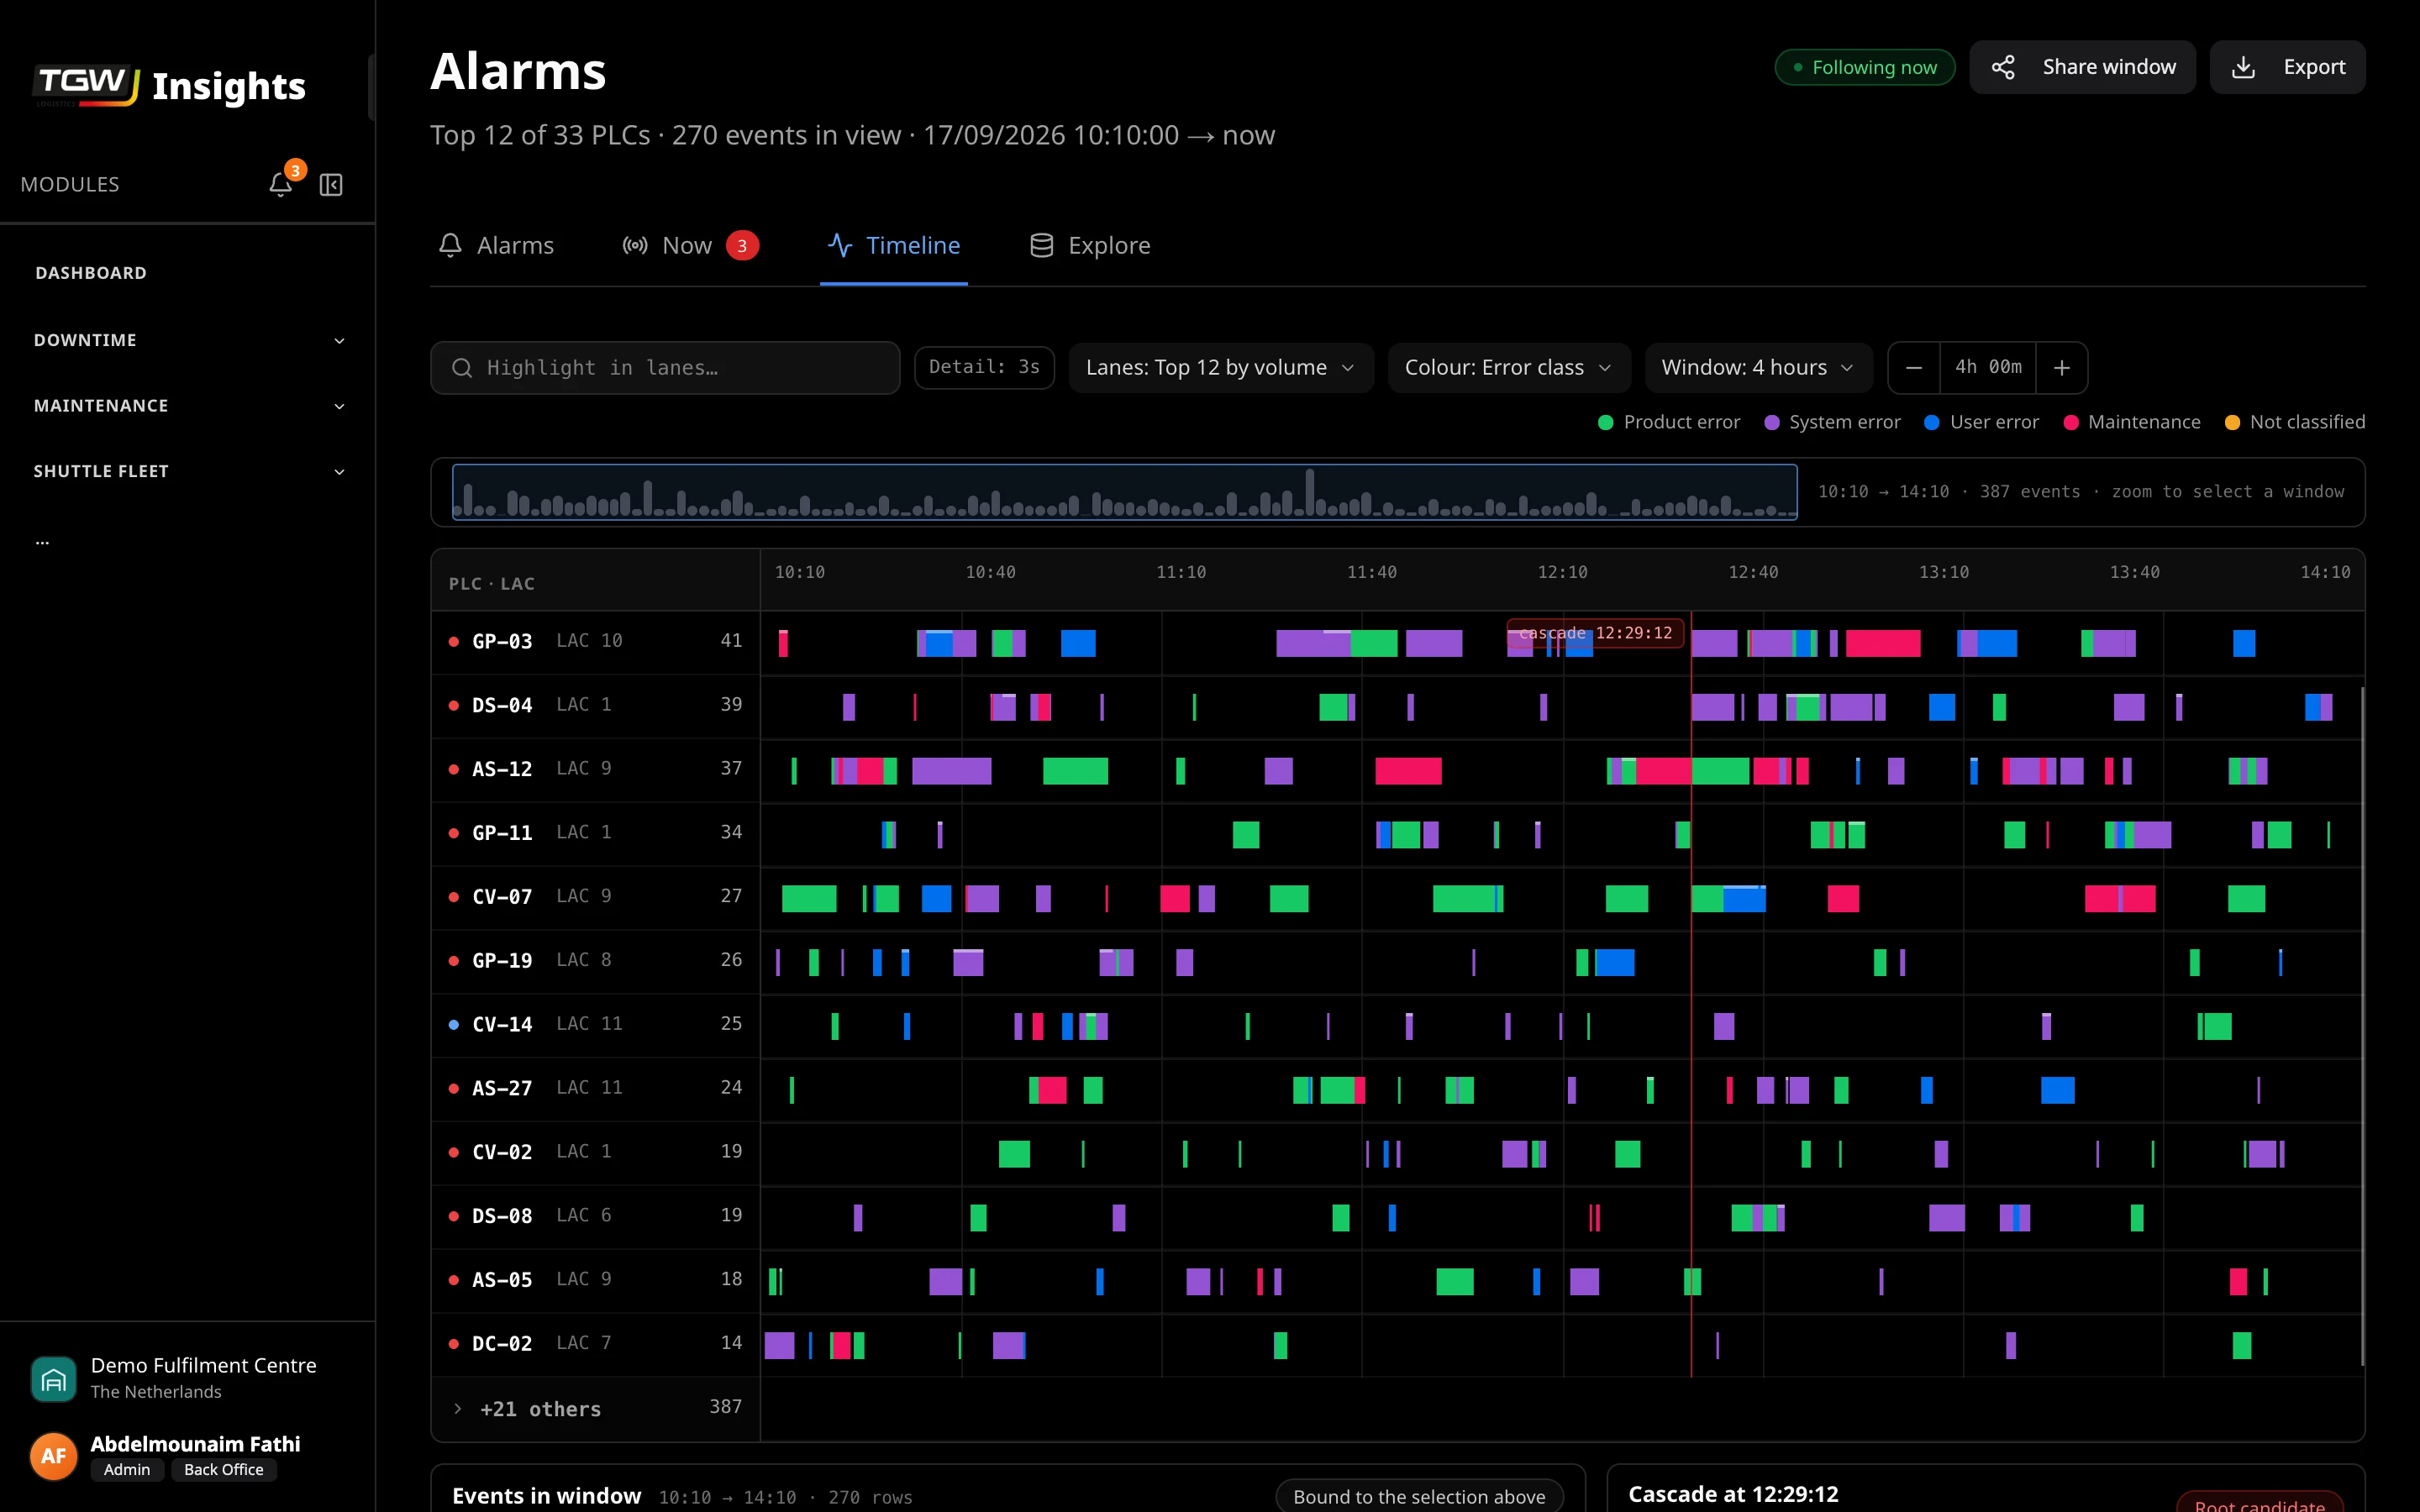
Task: Select the GP-11 lane row label
Action: [596, 834]
